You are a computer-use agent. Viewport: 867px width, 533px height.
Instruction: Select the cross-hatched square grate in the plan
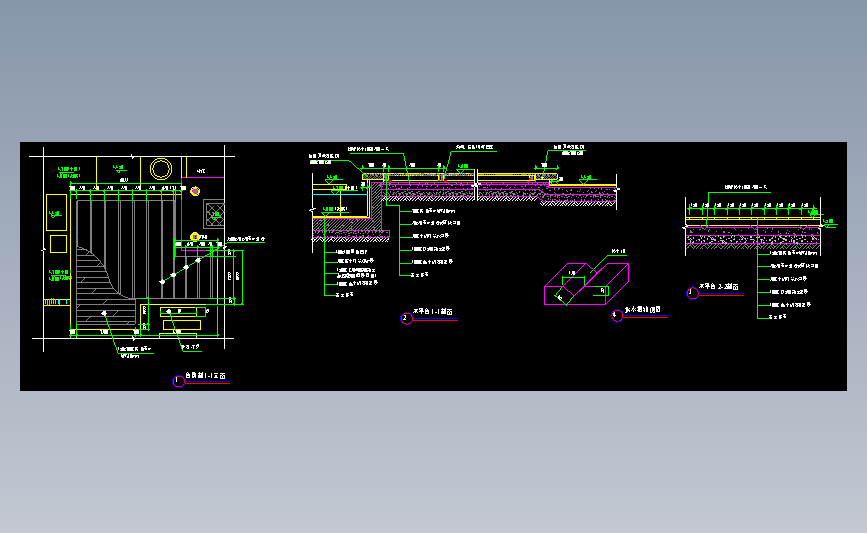tap(215, 214)
